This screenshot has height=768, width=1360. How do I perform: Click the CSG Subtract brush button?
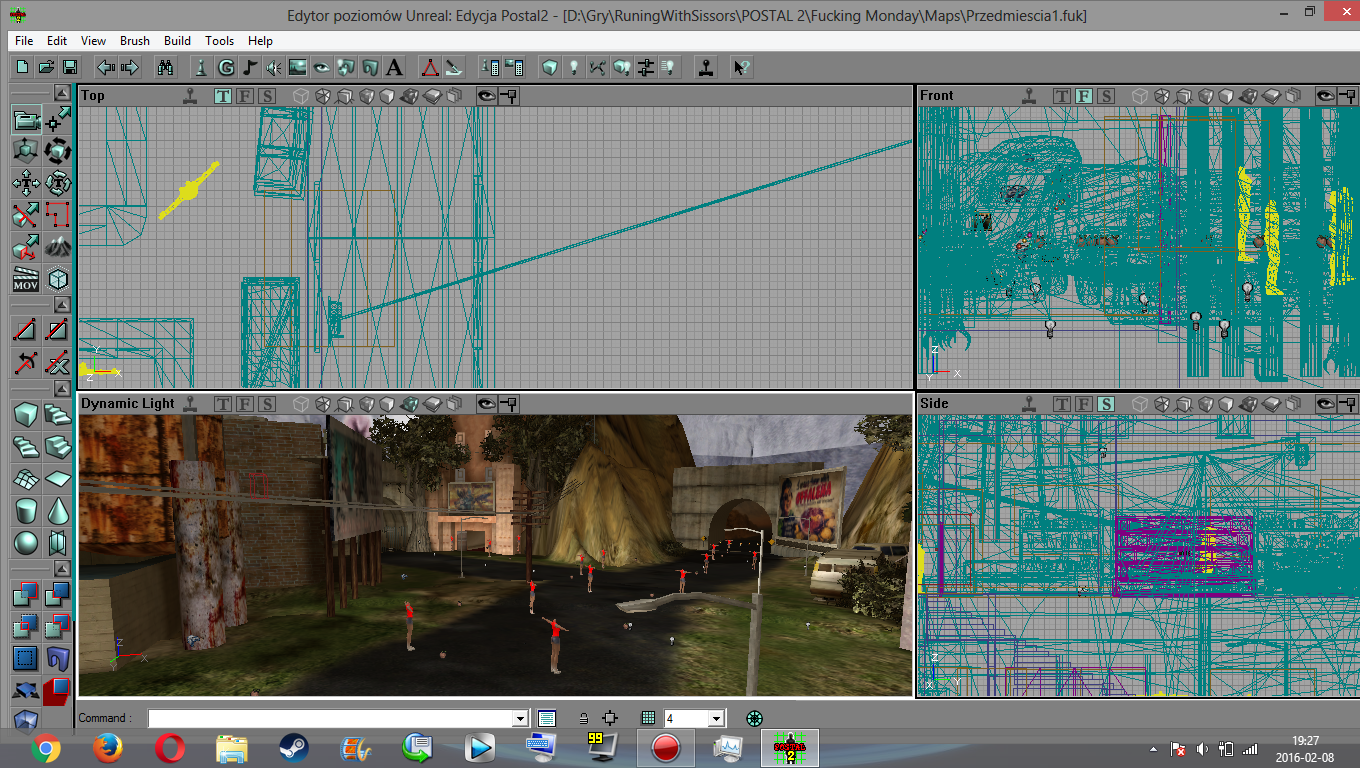click(x=59, y=595)
